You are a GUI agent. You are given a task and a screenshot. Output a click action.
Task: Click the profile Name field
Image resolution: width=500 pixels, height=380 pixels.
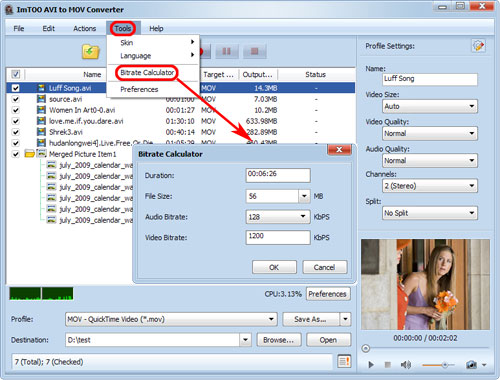click(x=430, y=79)
